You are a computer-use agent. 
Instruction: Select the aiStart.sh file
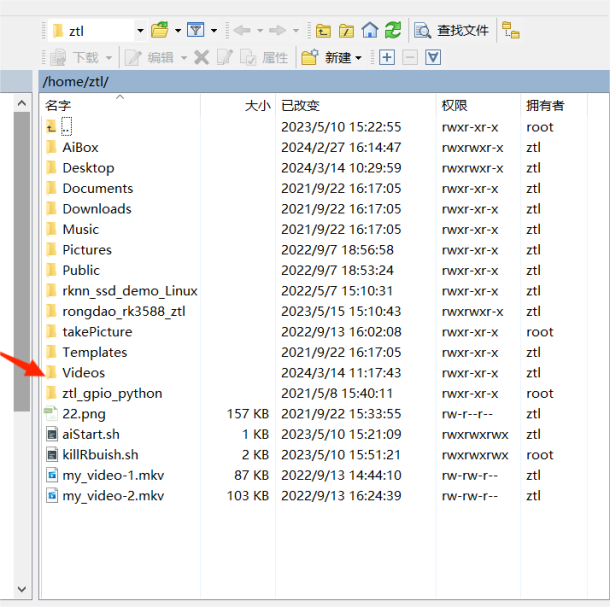pos(91,435)
